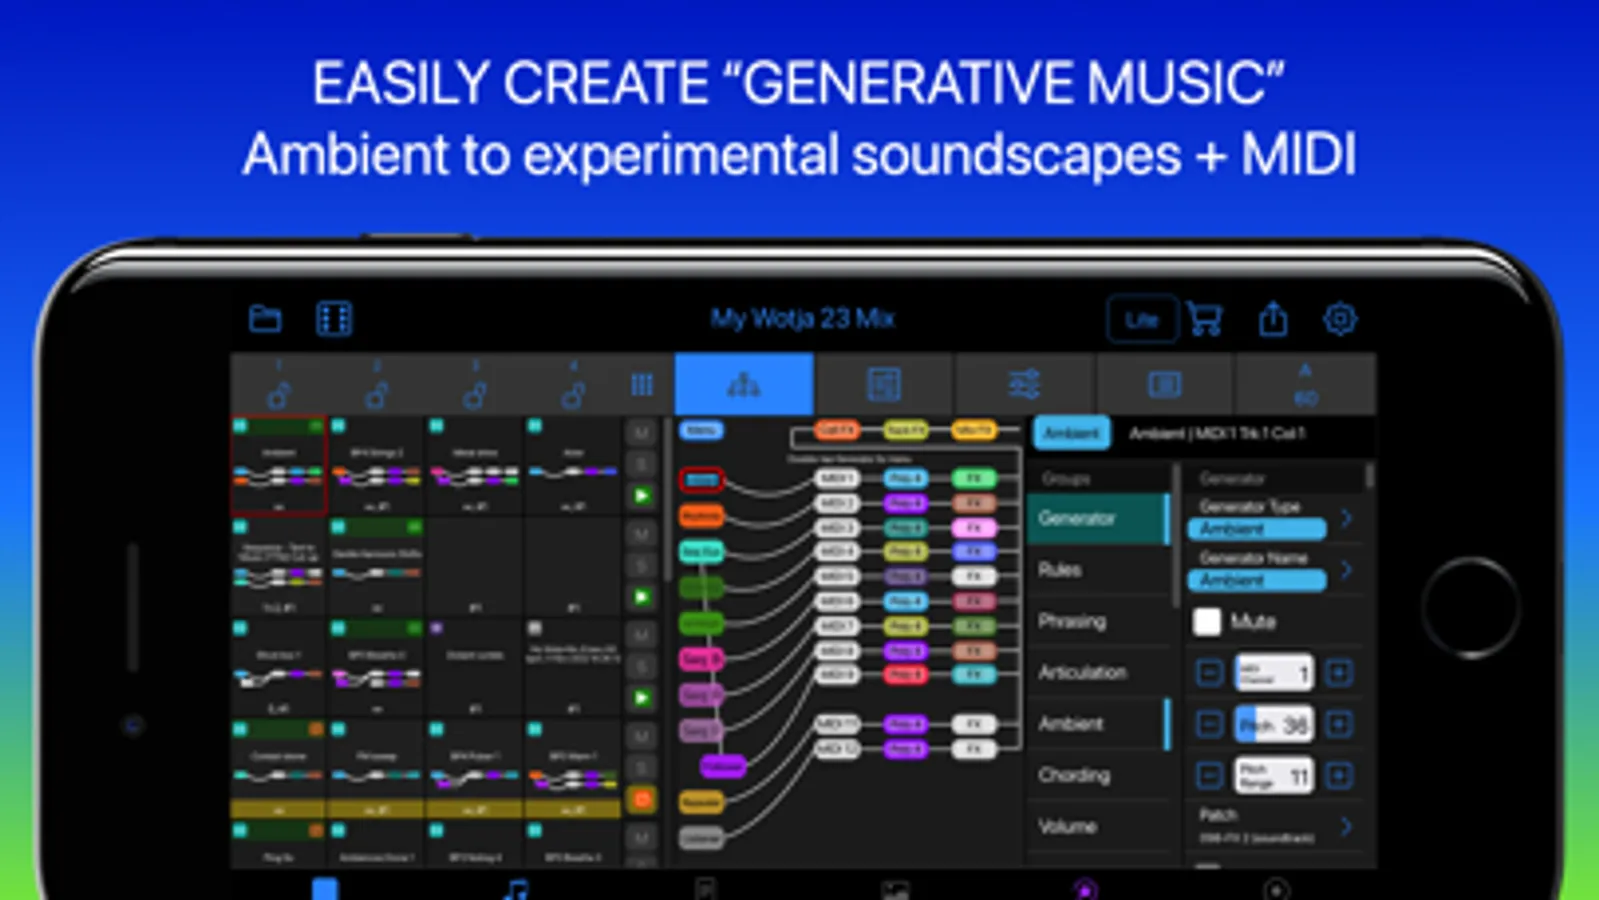Decrease Pitch 36 with the minus button

tap(1209, 724)
